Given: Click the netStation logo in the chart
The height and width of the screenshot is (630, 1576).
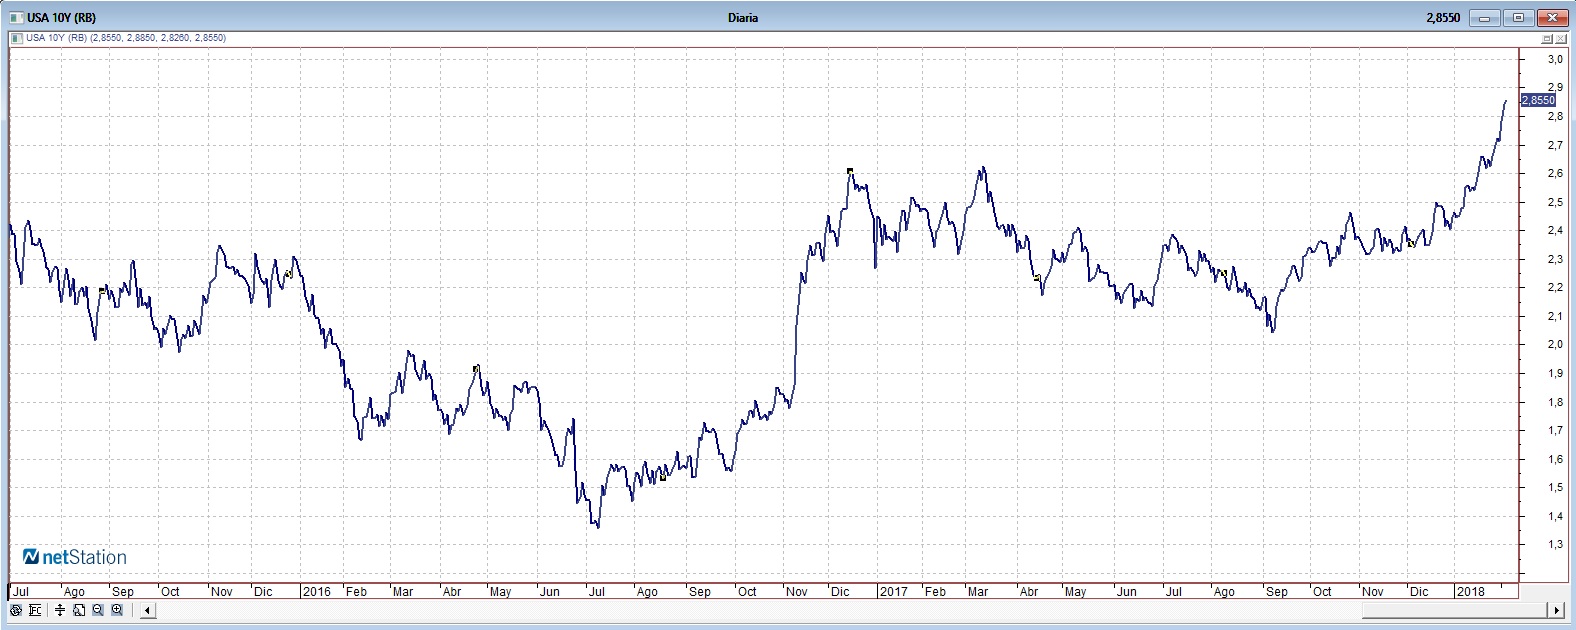Looking at the screenshot, I should click(76, 557).
